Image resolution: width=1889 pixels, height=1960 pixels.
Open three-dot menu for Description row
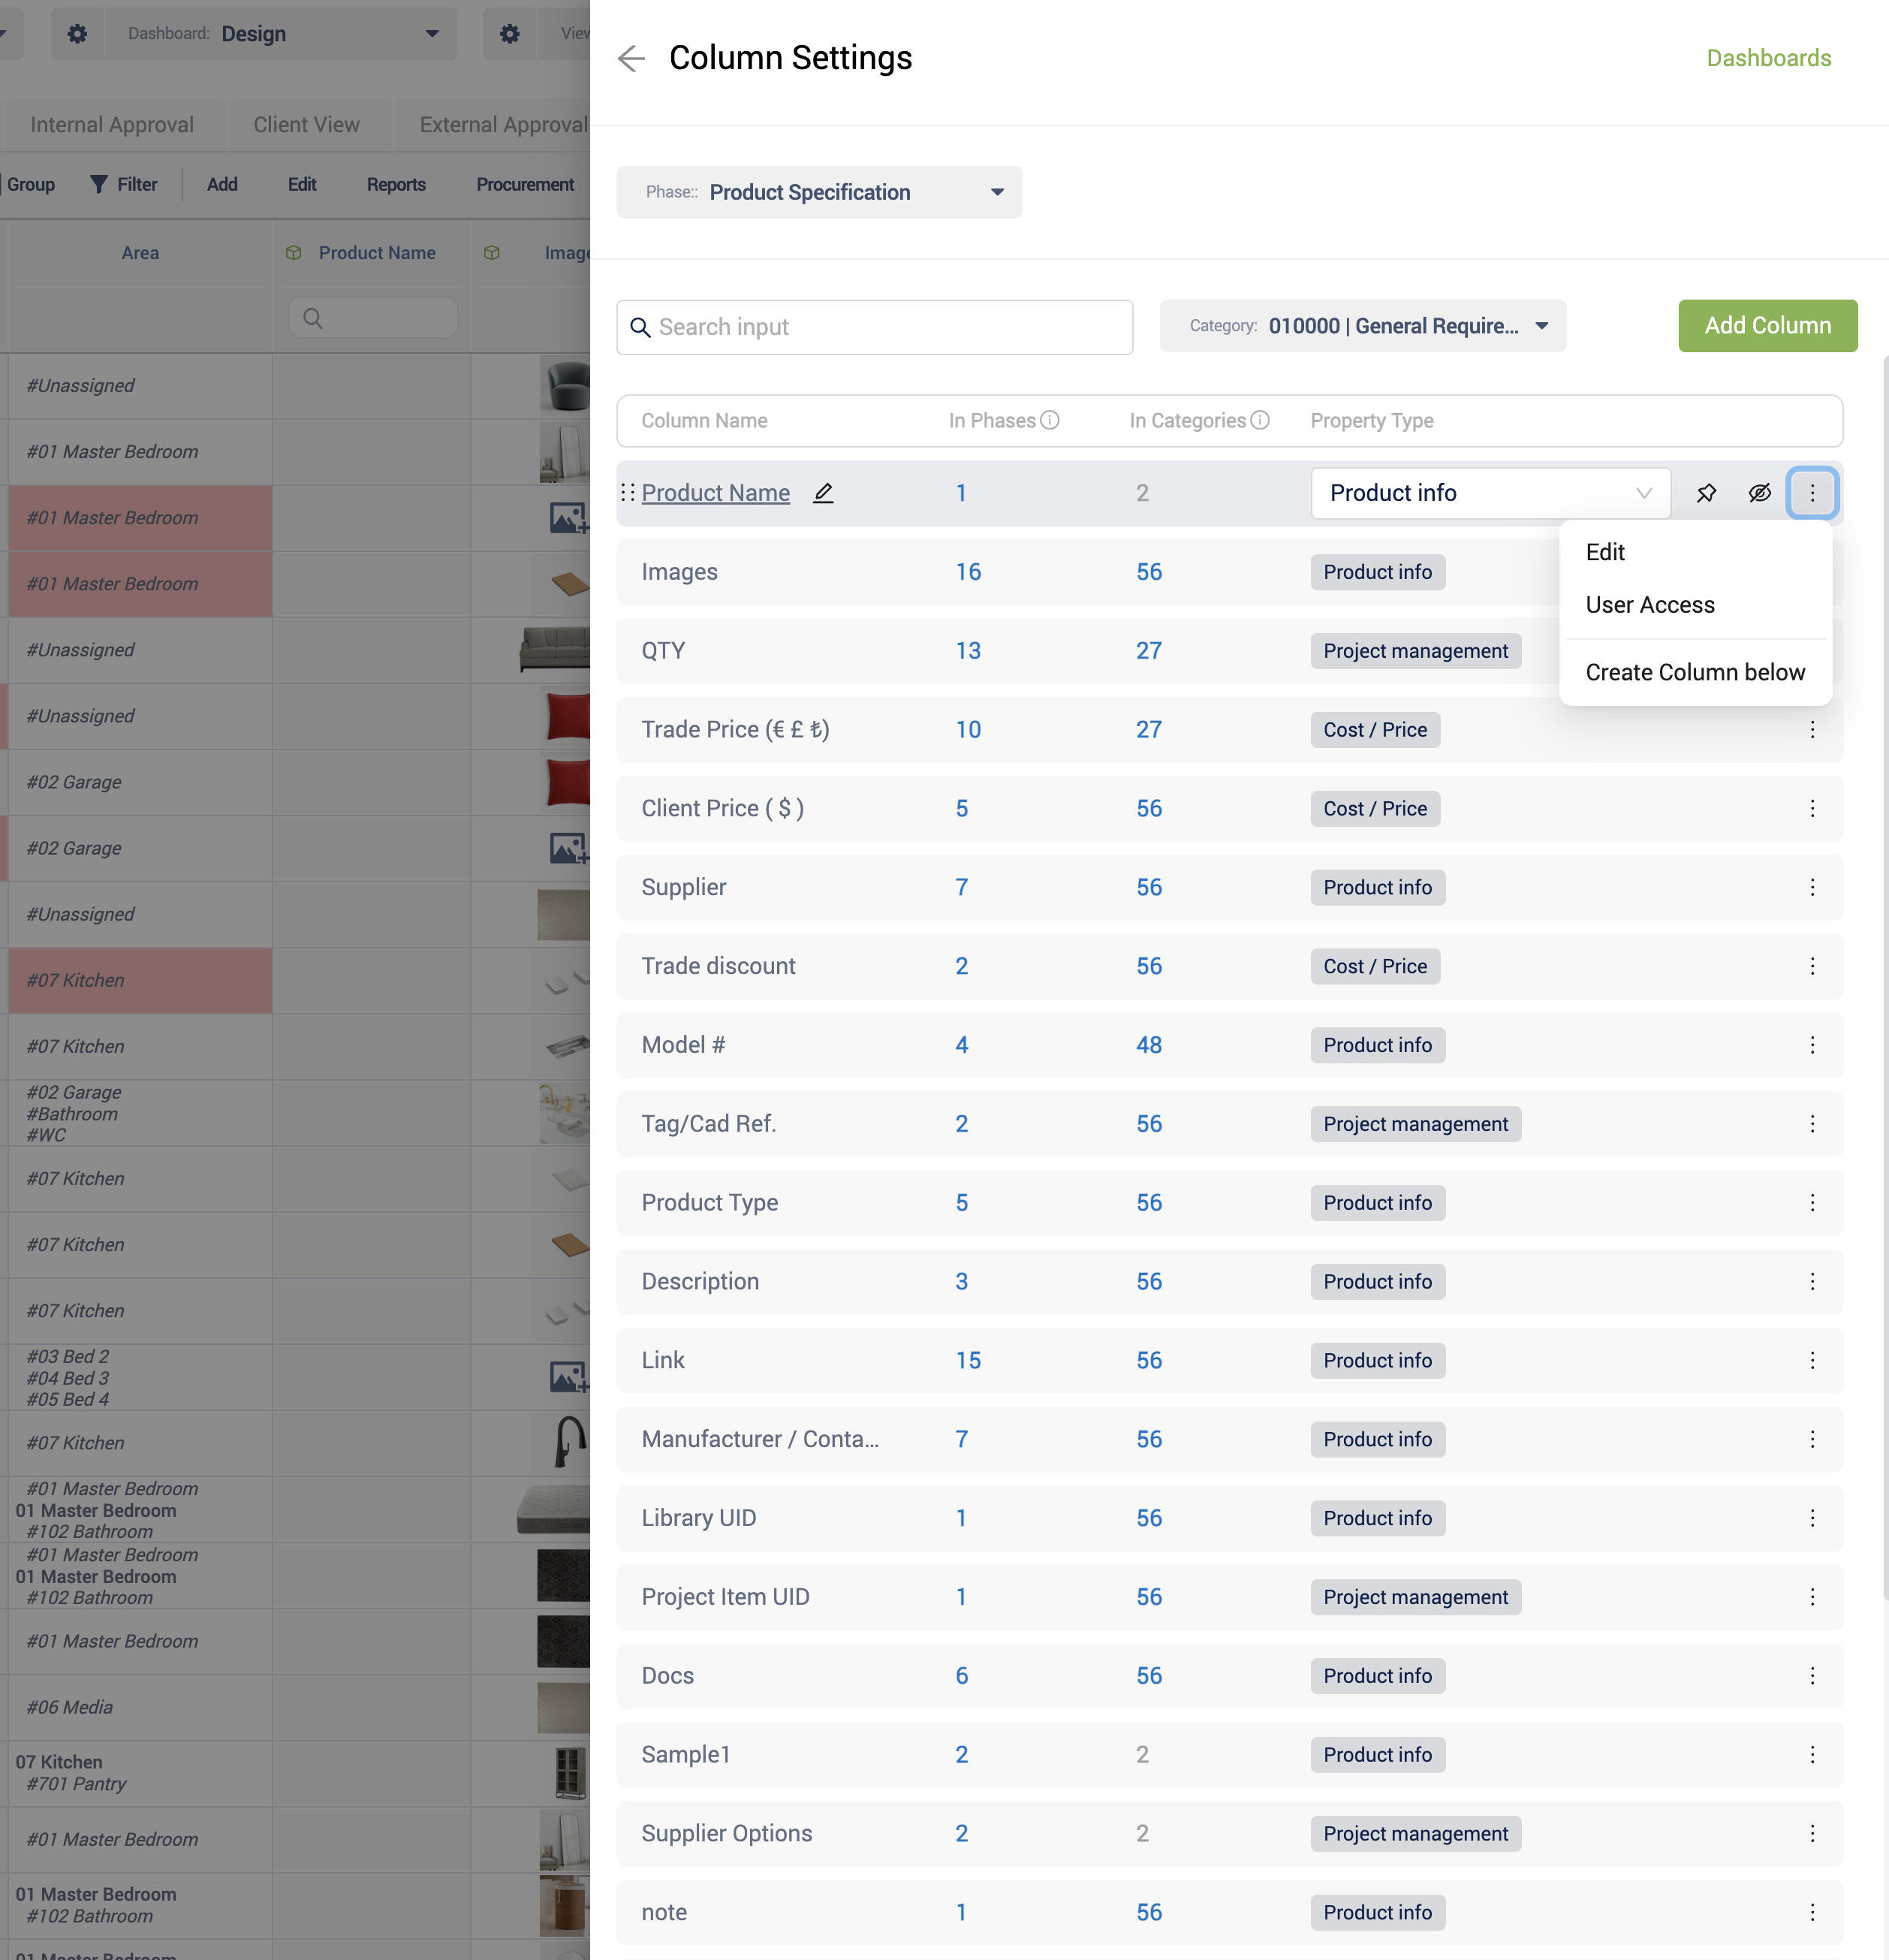tap(1812, 1282)
